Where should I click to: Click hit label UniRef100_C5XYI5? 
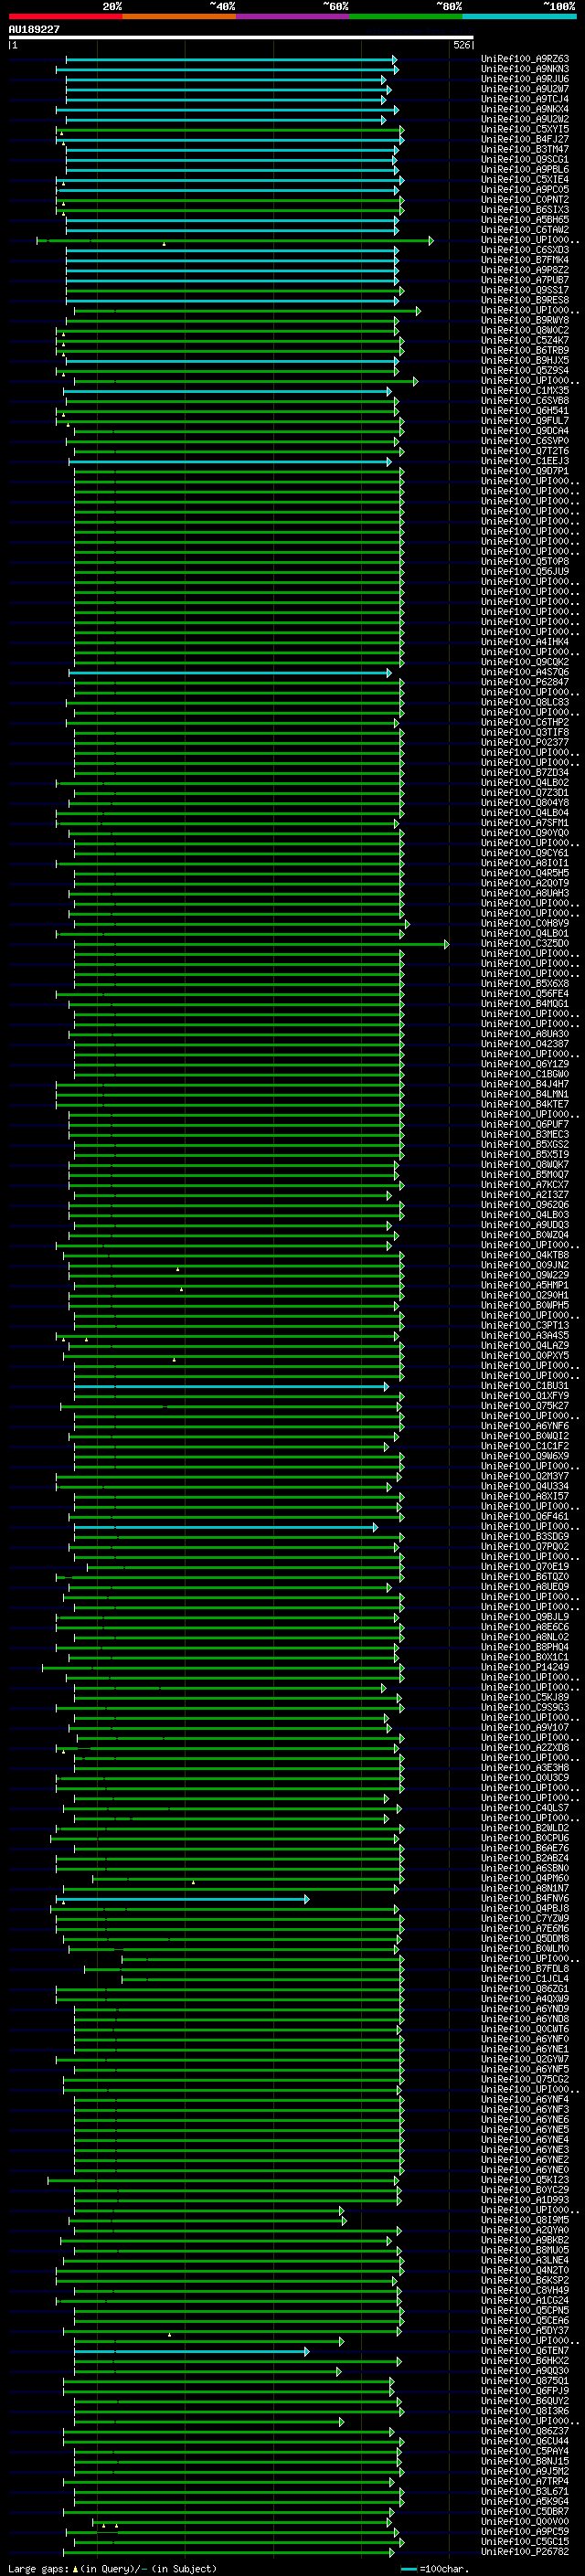525,129
